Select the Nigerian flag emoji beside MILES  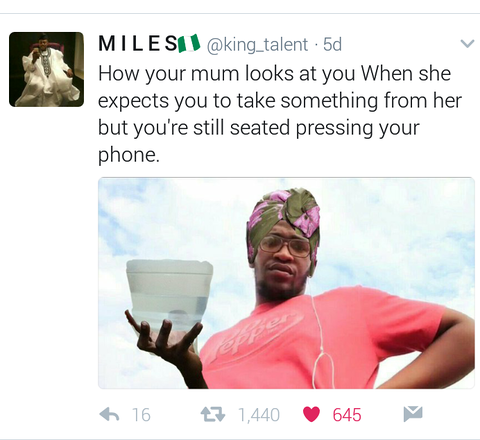coord(189,43)
